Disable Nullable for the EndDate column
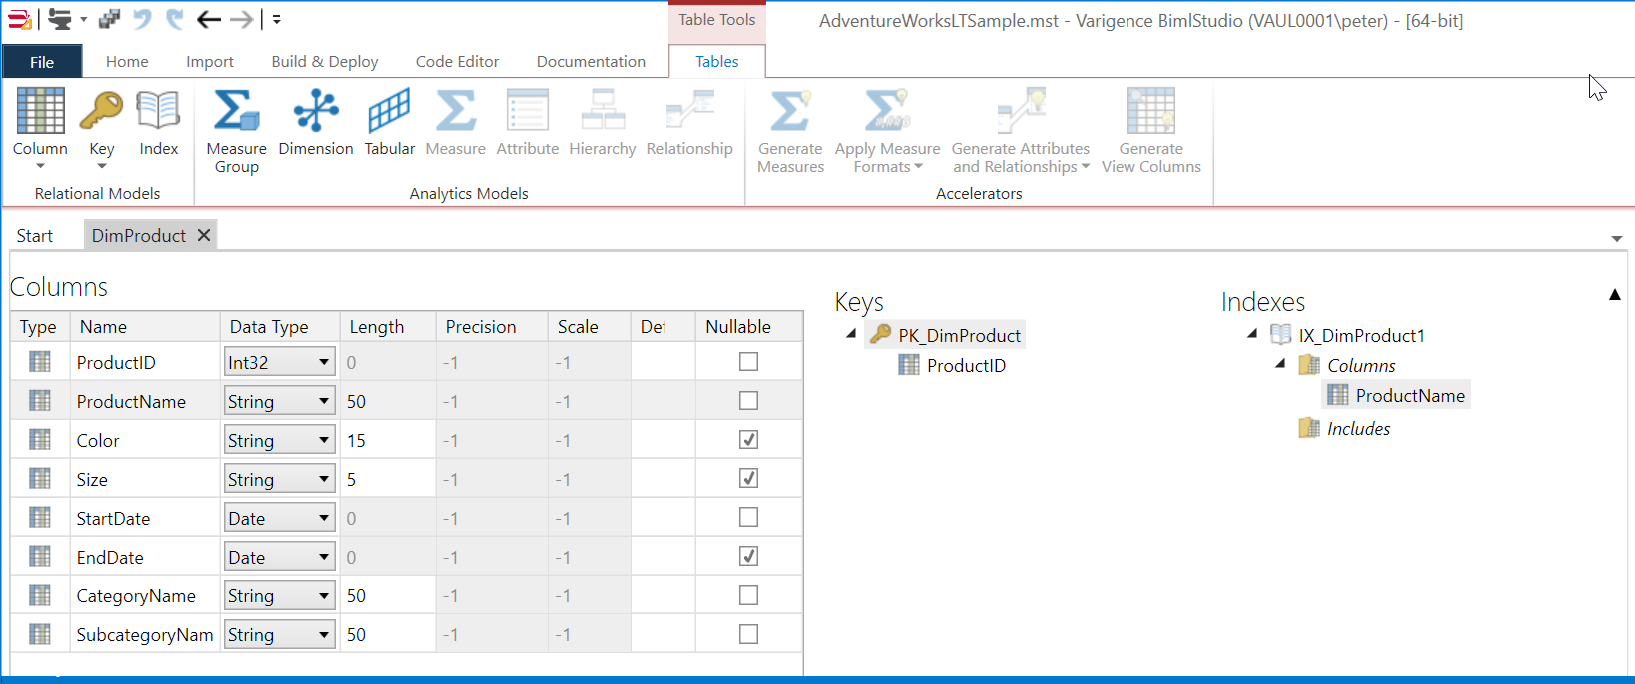 tap(748, 557)
